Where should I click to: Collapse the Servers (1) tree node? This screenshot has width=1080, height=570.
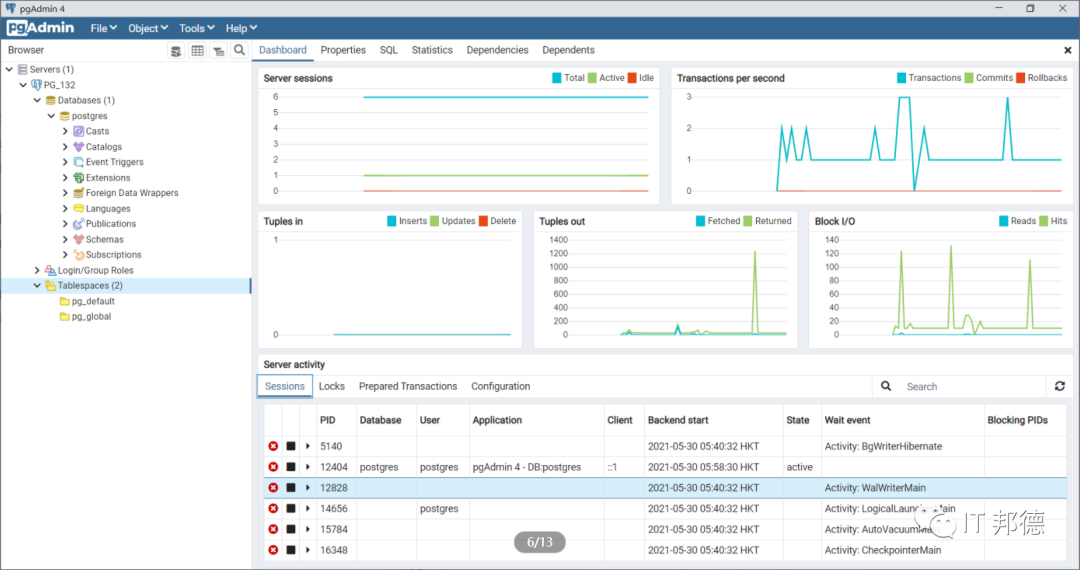[9, 69]
